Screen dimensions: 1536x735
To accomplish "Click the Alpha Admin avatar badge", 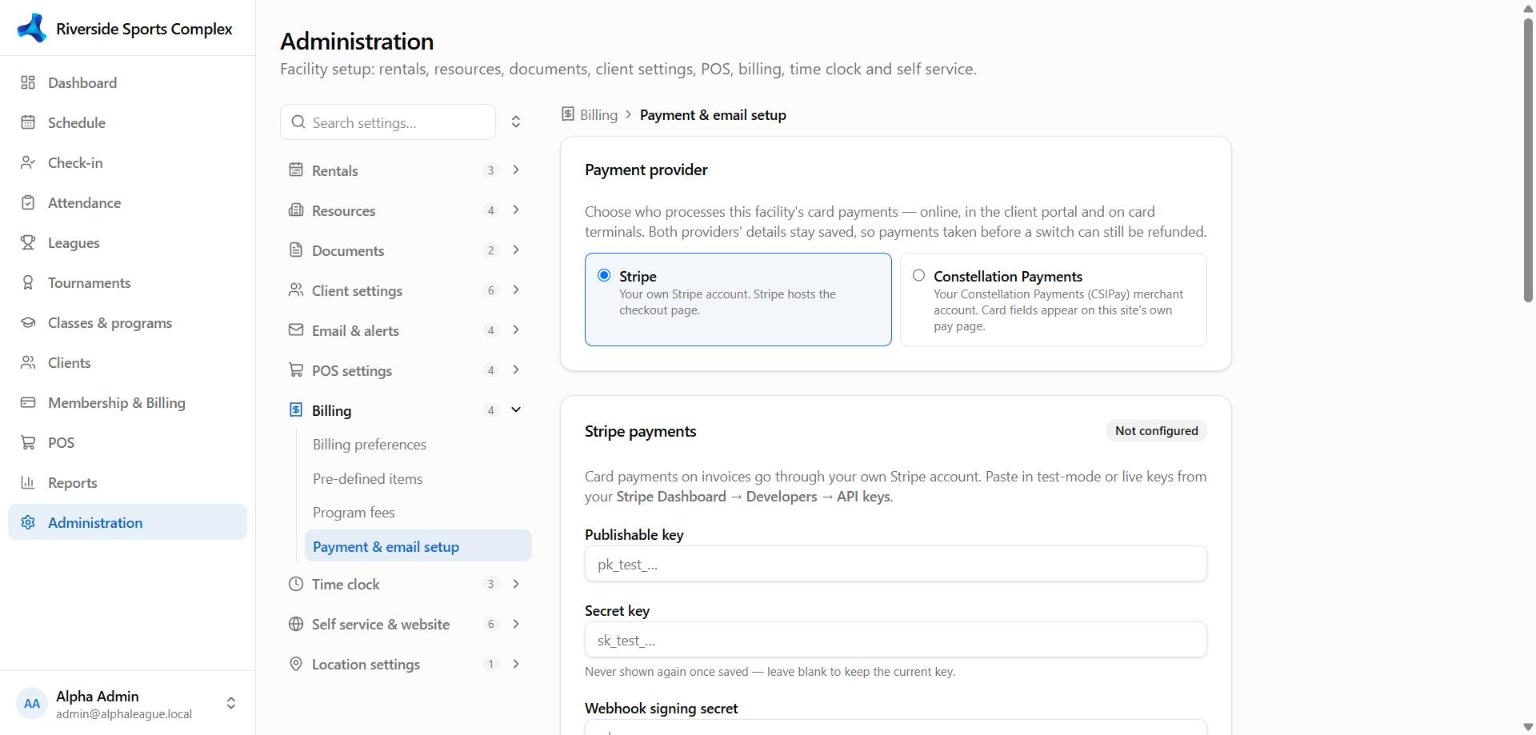I will pos(32,704).
